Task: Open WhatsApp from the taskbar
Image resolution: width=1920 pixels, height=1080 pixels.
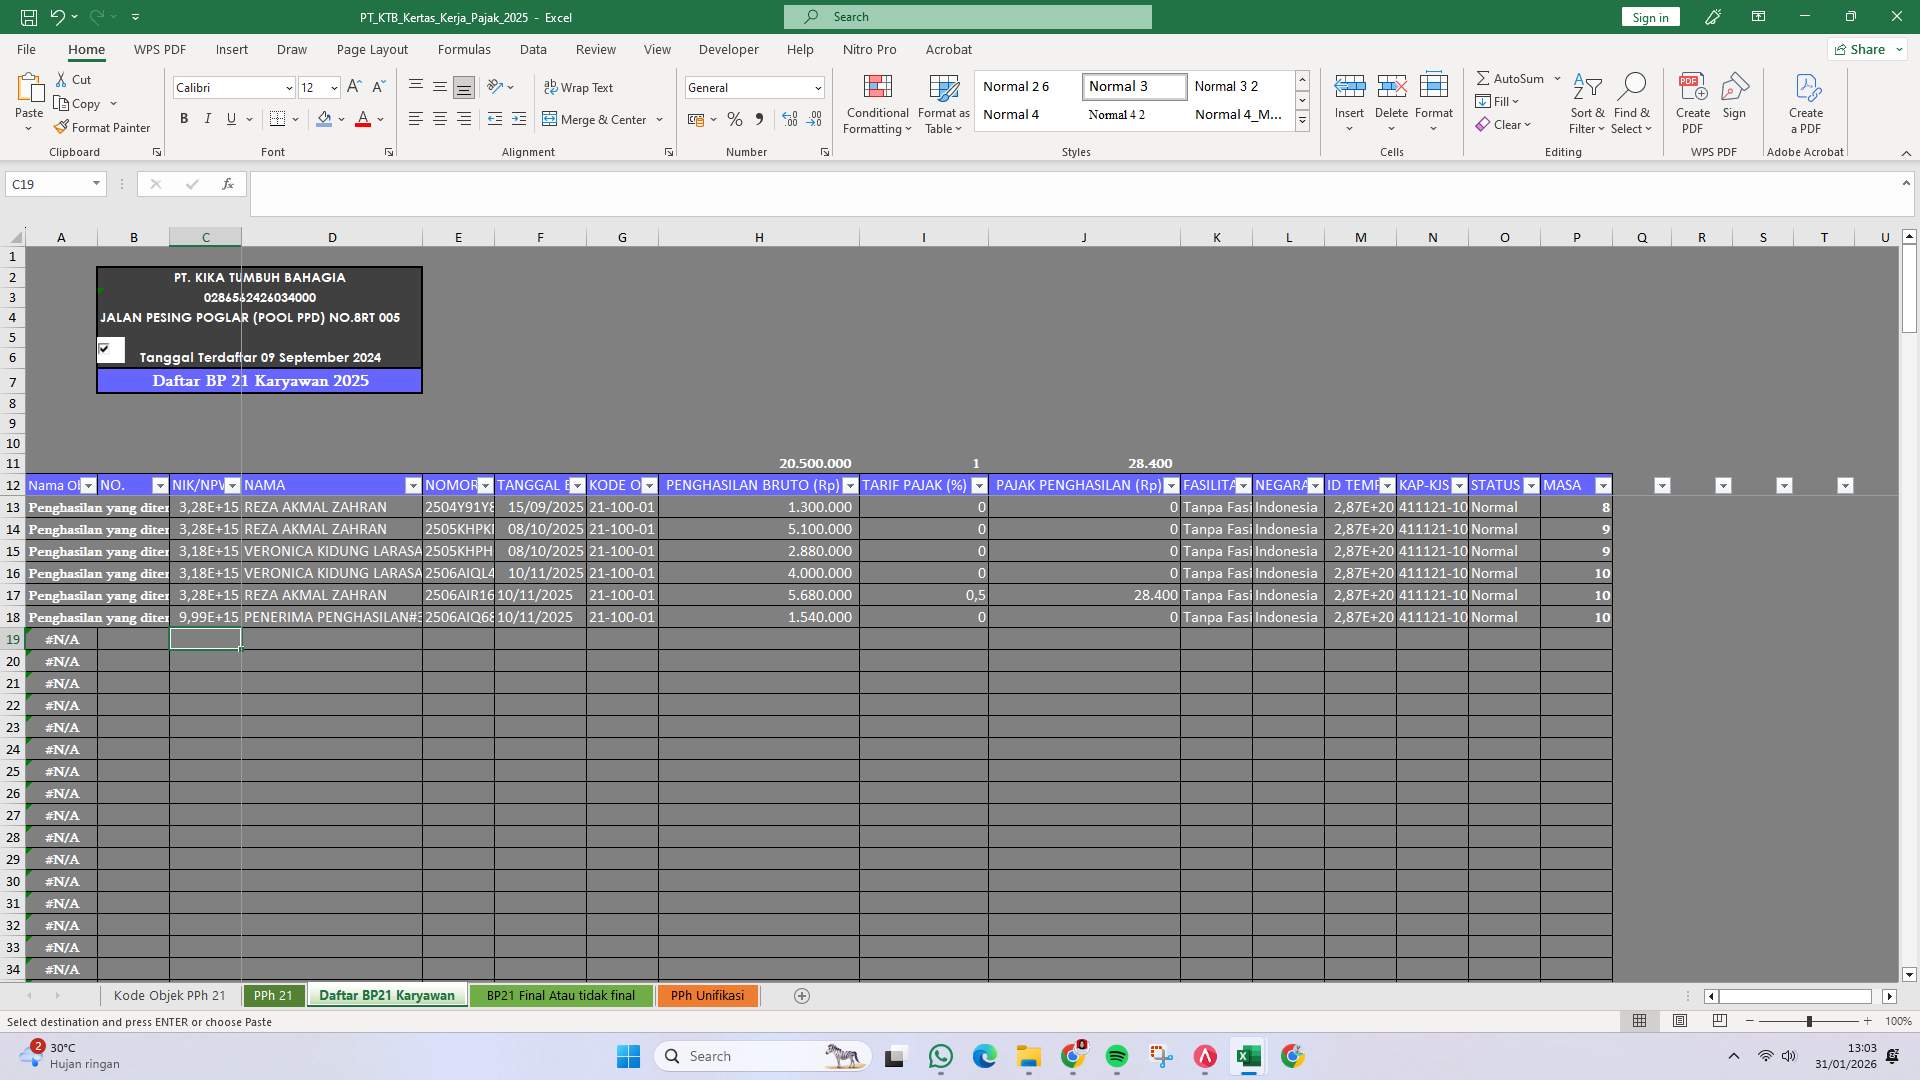Action: (x=941, y=1056)
